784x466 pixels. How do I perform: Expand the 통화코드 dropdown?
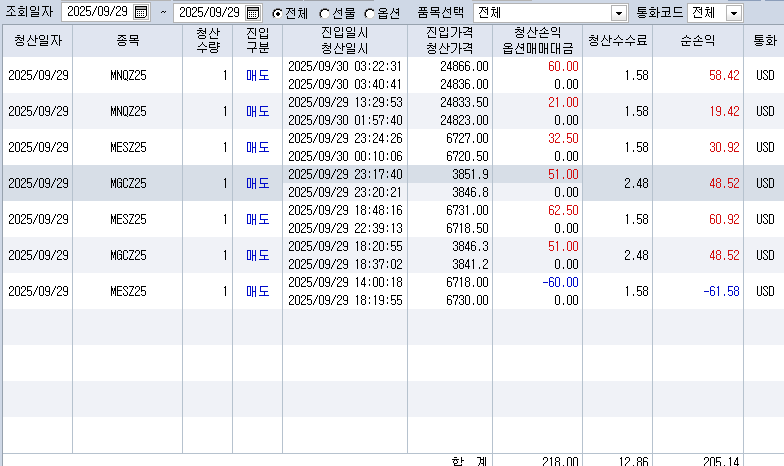734,13
